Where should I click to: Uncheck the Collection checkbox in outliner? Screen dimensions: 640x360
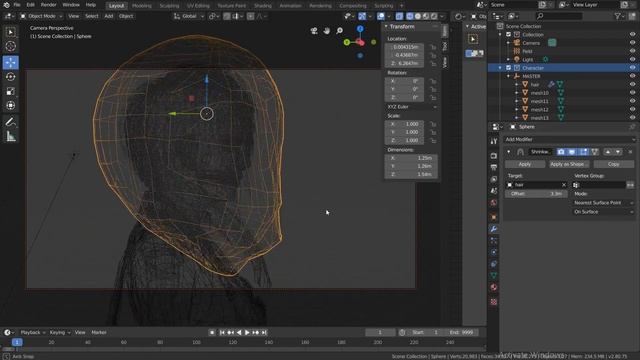point(509,35)
